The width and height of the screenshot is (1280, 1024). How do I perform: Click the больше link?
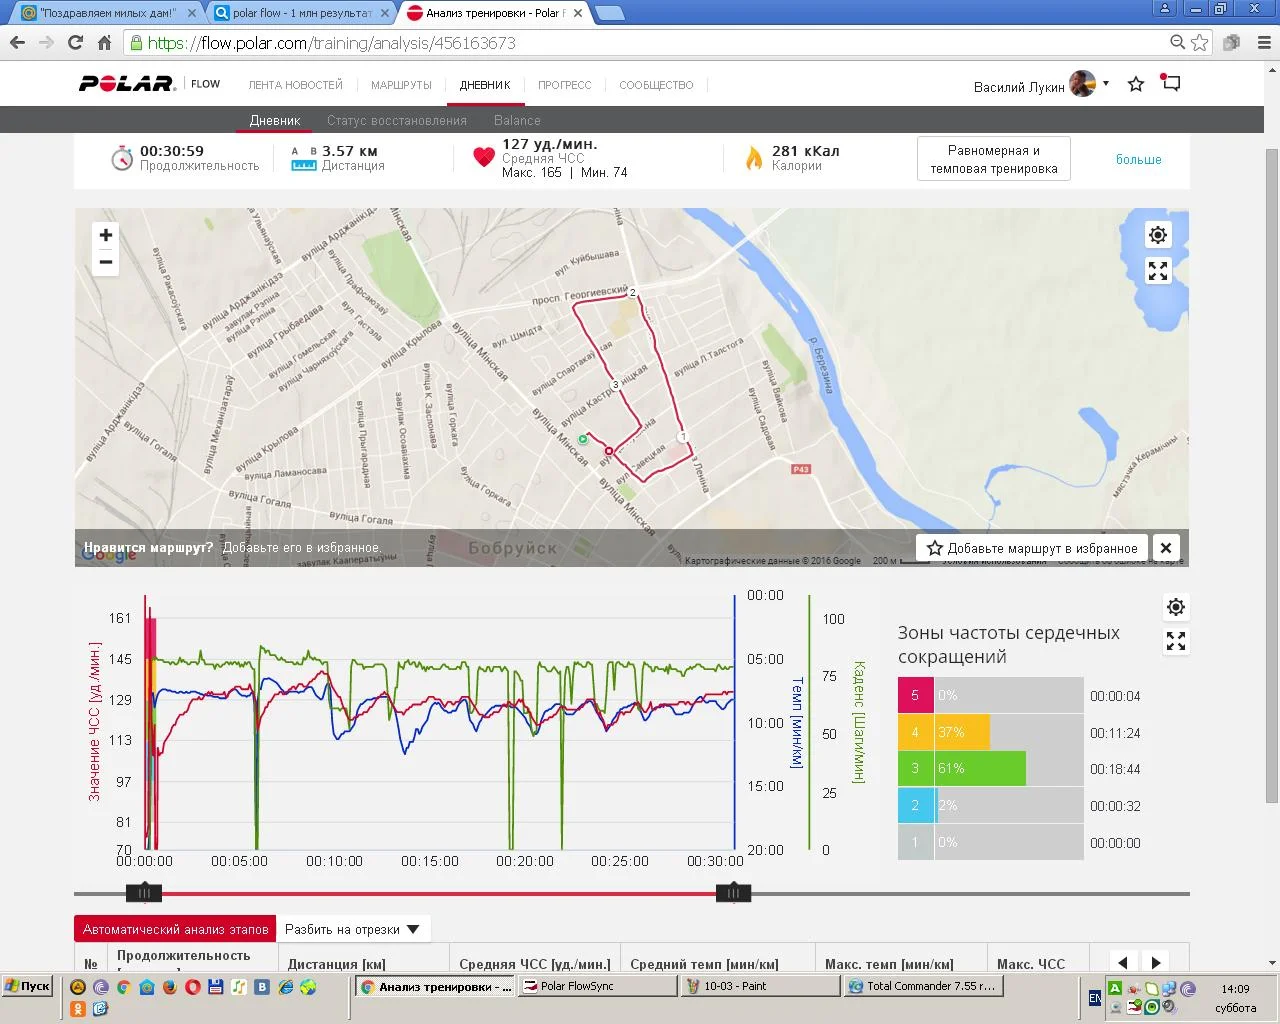coord(1138,159)
